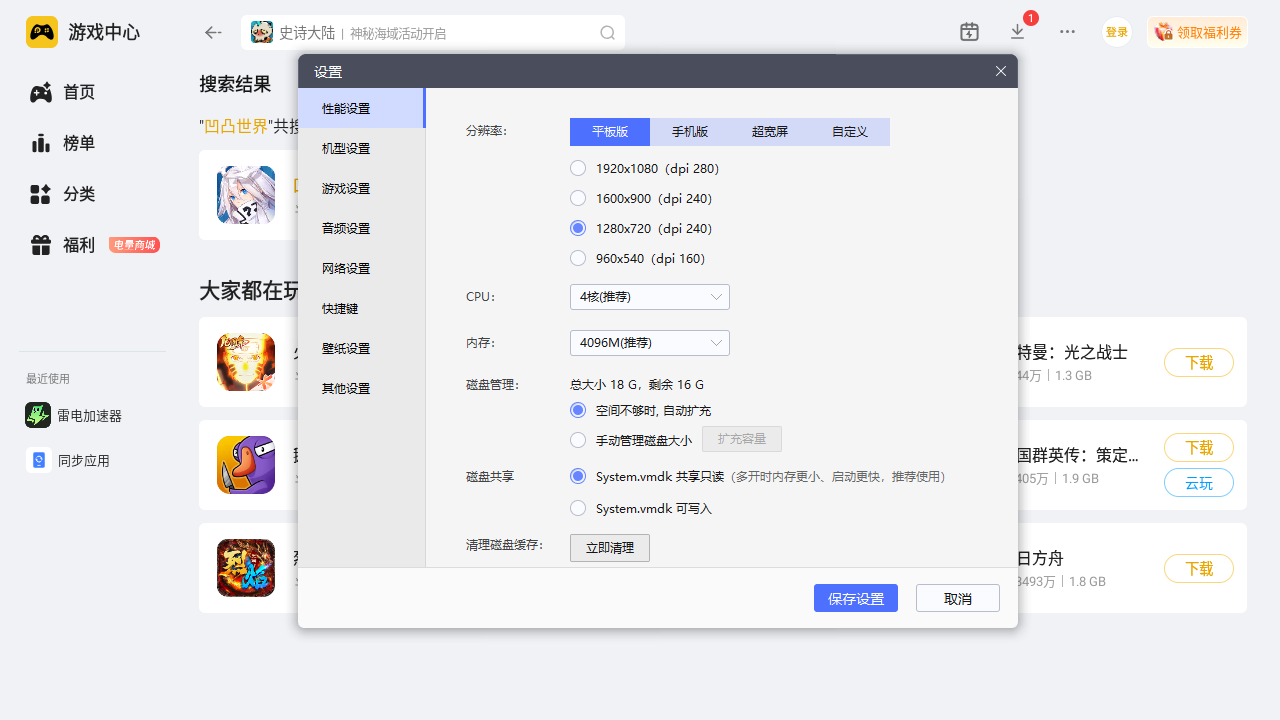Screen dimensions: 1280x720
Task: Select the 1920x1080 resolution option
Action: [x=578, y=168]
